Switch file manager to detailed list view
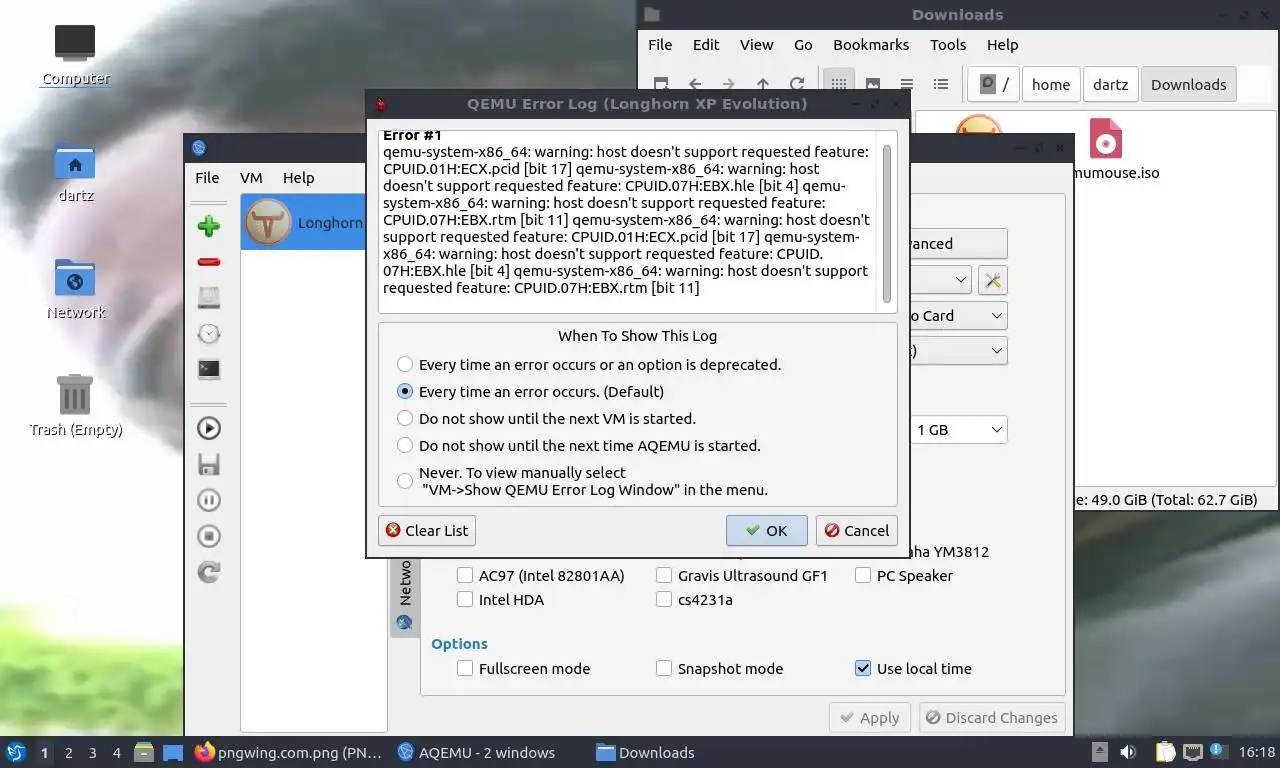Screen dimensions: 1280x768 tap(941, 85)
